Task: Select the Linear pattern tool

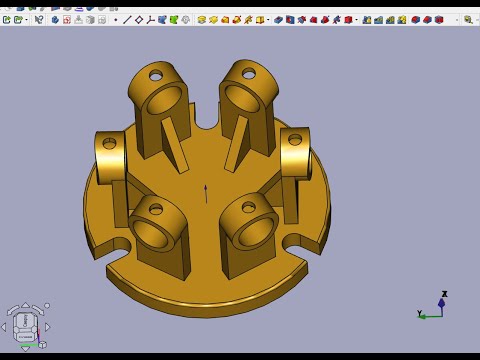Action: pos(378,20)
